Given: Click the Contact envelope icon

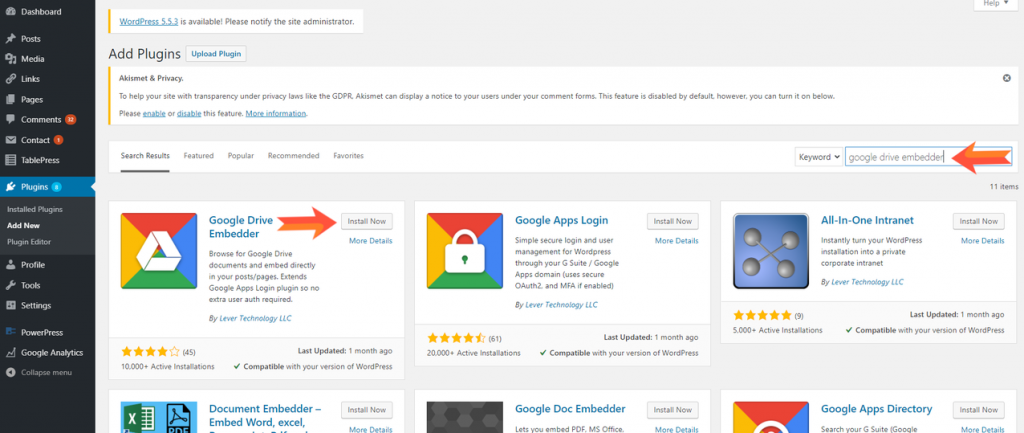Looking at the screenshot, I should [10, 140].
